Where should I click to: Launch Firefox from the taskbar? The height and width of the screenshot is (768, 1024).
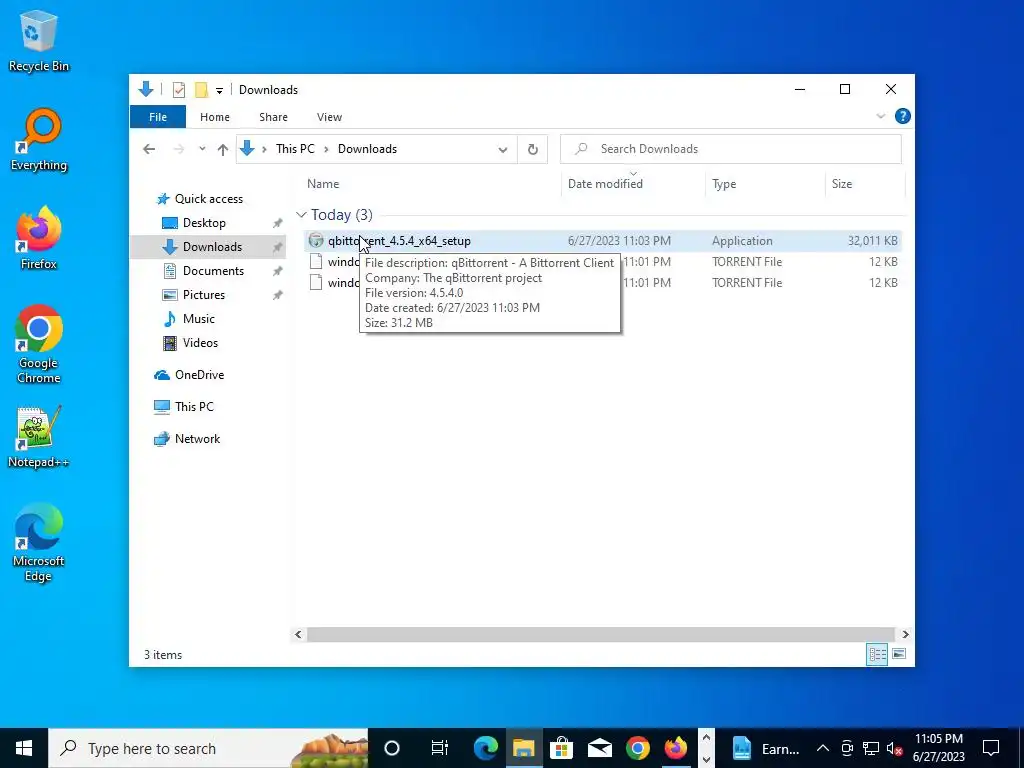(676, 748)
